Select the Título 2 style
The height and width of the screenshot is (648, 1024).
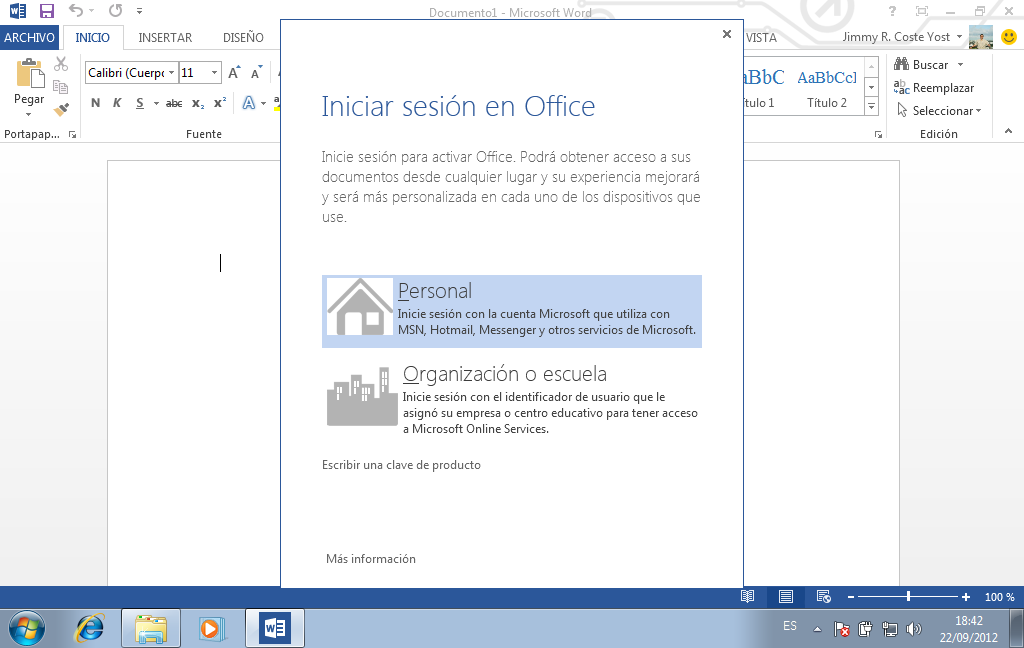click(x=827, y=88)
